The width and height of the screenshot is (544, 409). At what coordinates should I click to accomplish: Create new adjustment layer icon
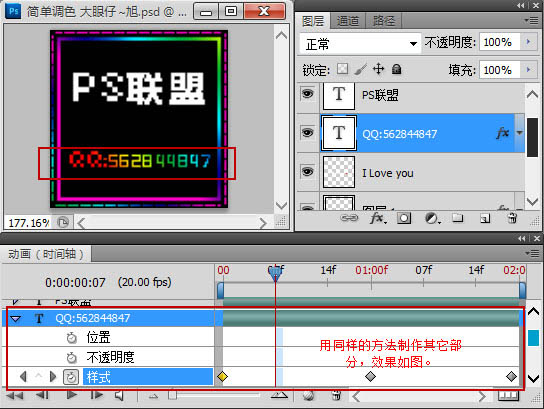[432, 218]
